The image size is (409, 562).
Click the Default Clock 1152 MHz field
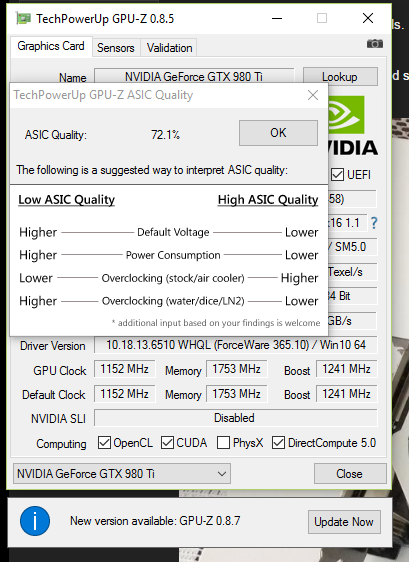click(x=124, y=394)
